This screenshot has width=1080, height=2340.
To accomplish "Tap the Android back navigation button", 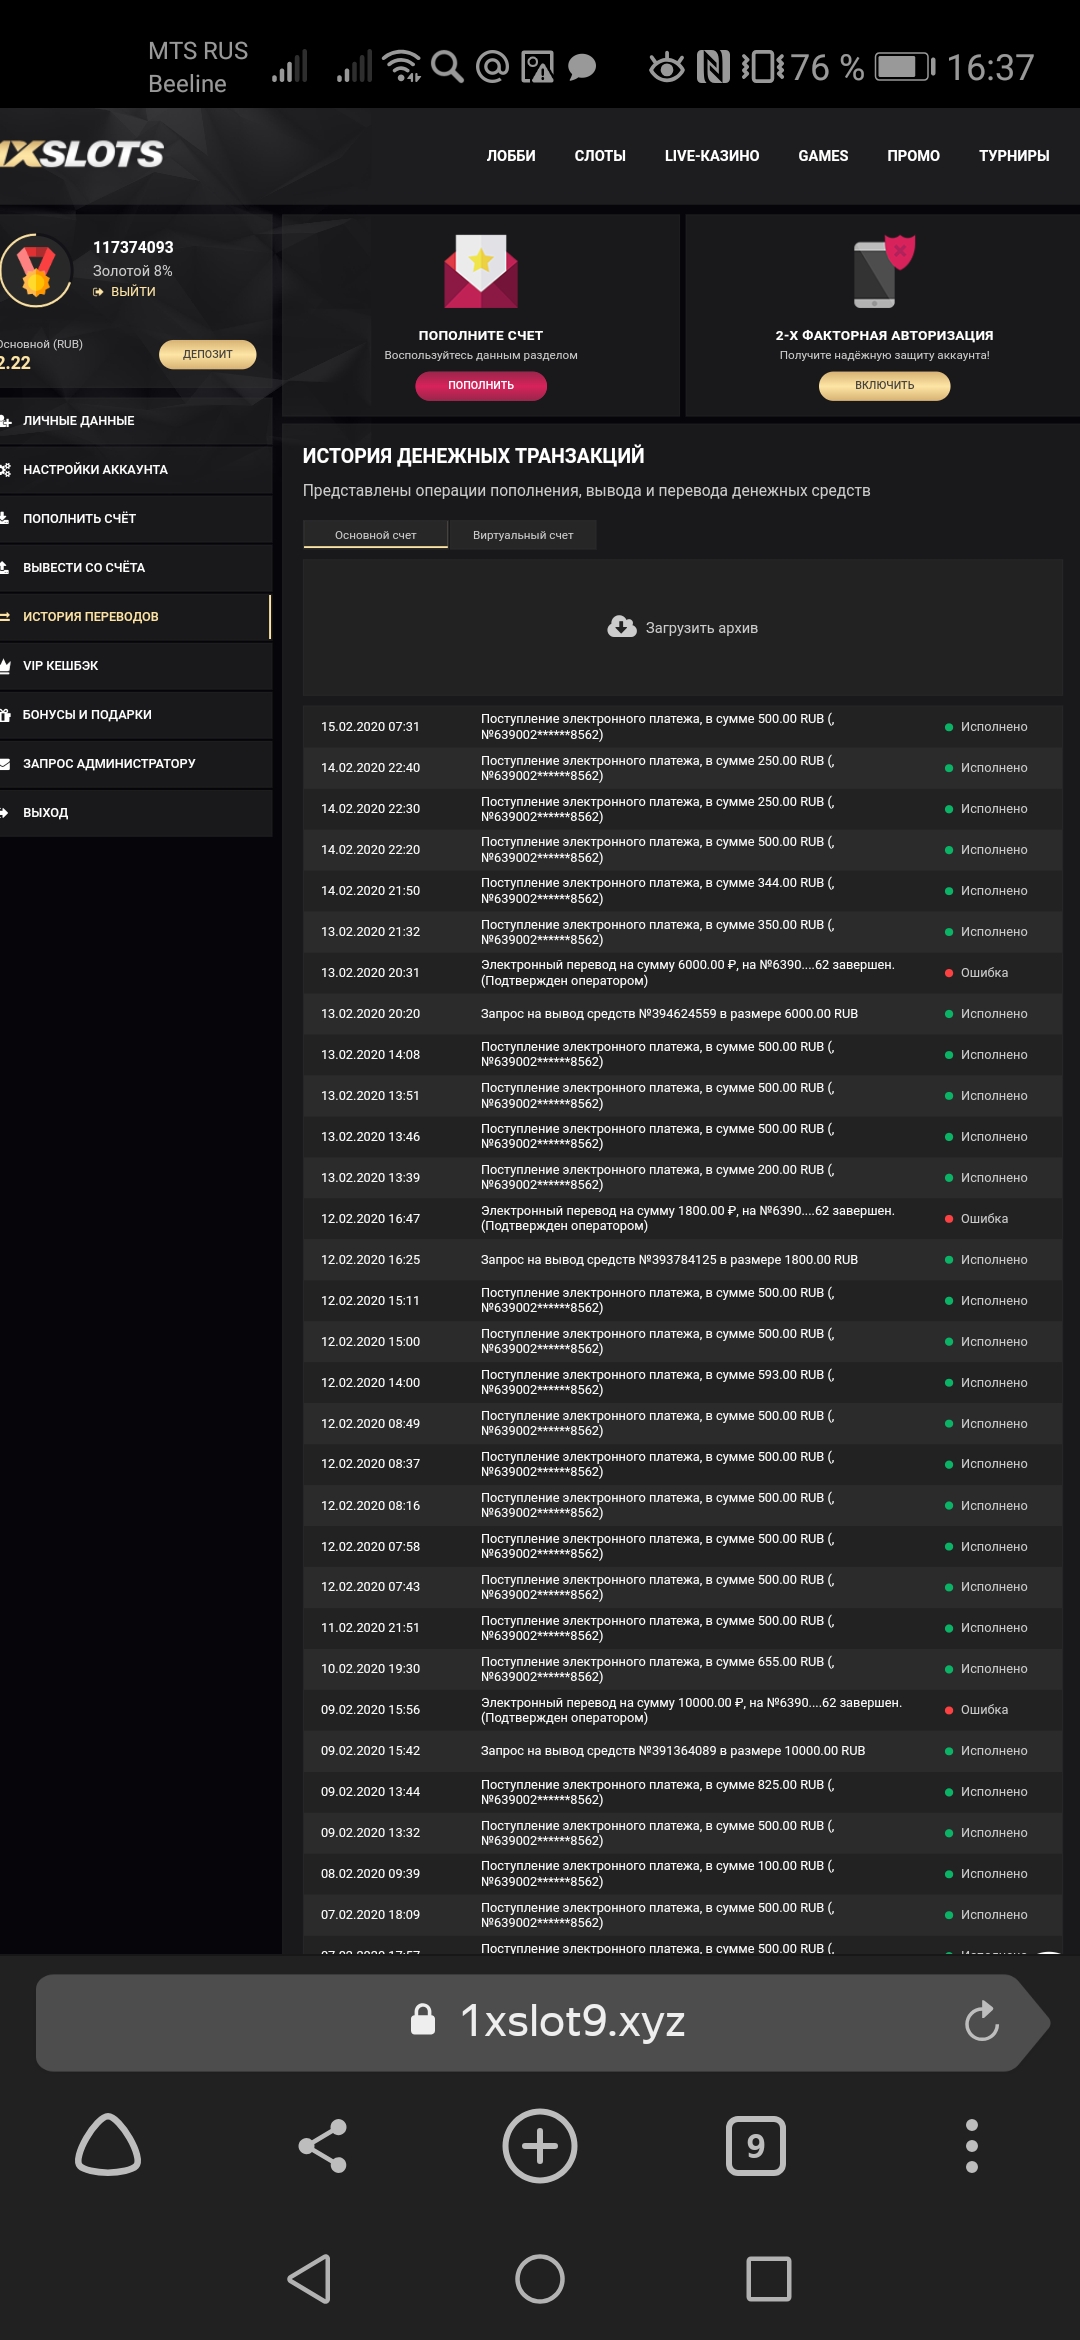I will 309,2279.
